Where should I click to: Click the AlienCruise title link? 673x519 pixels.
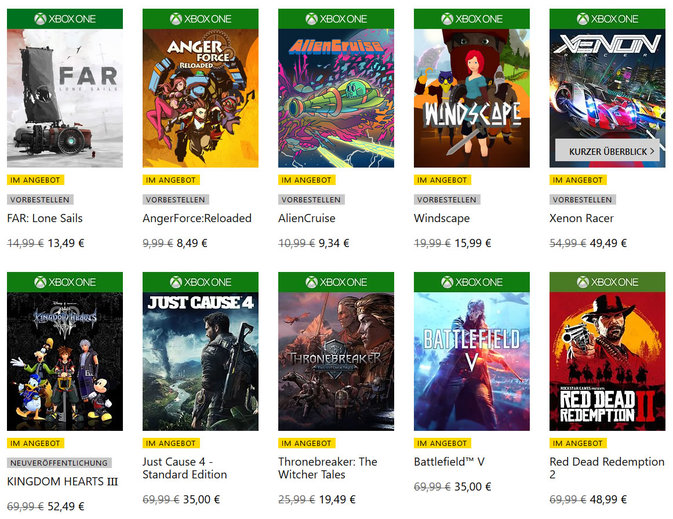coord(307,218)
